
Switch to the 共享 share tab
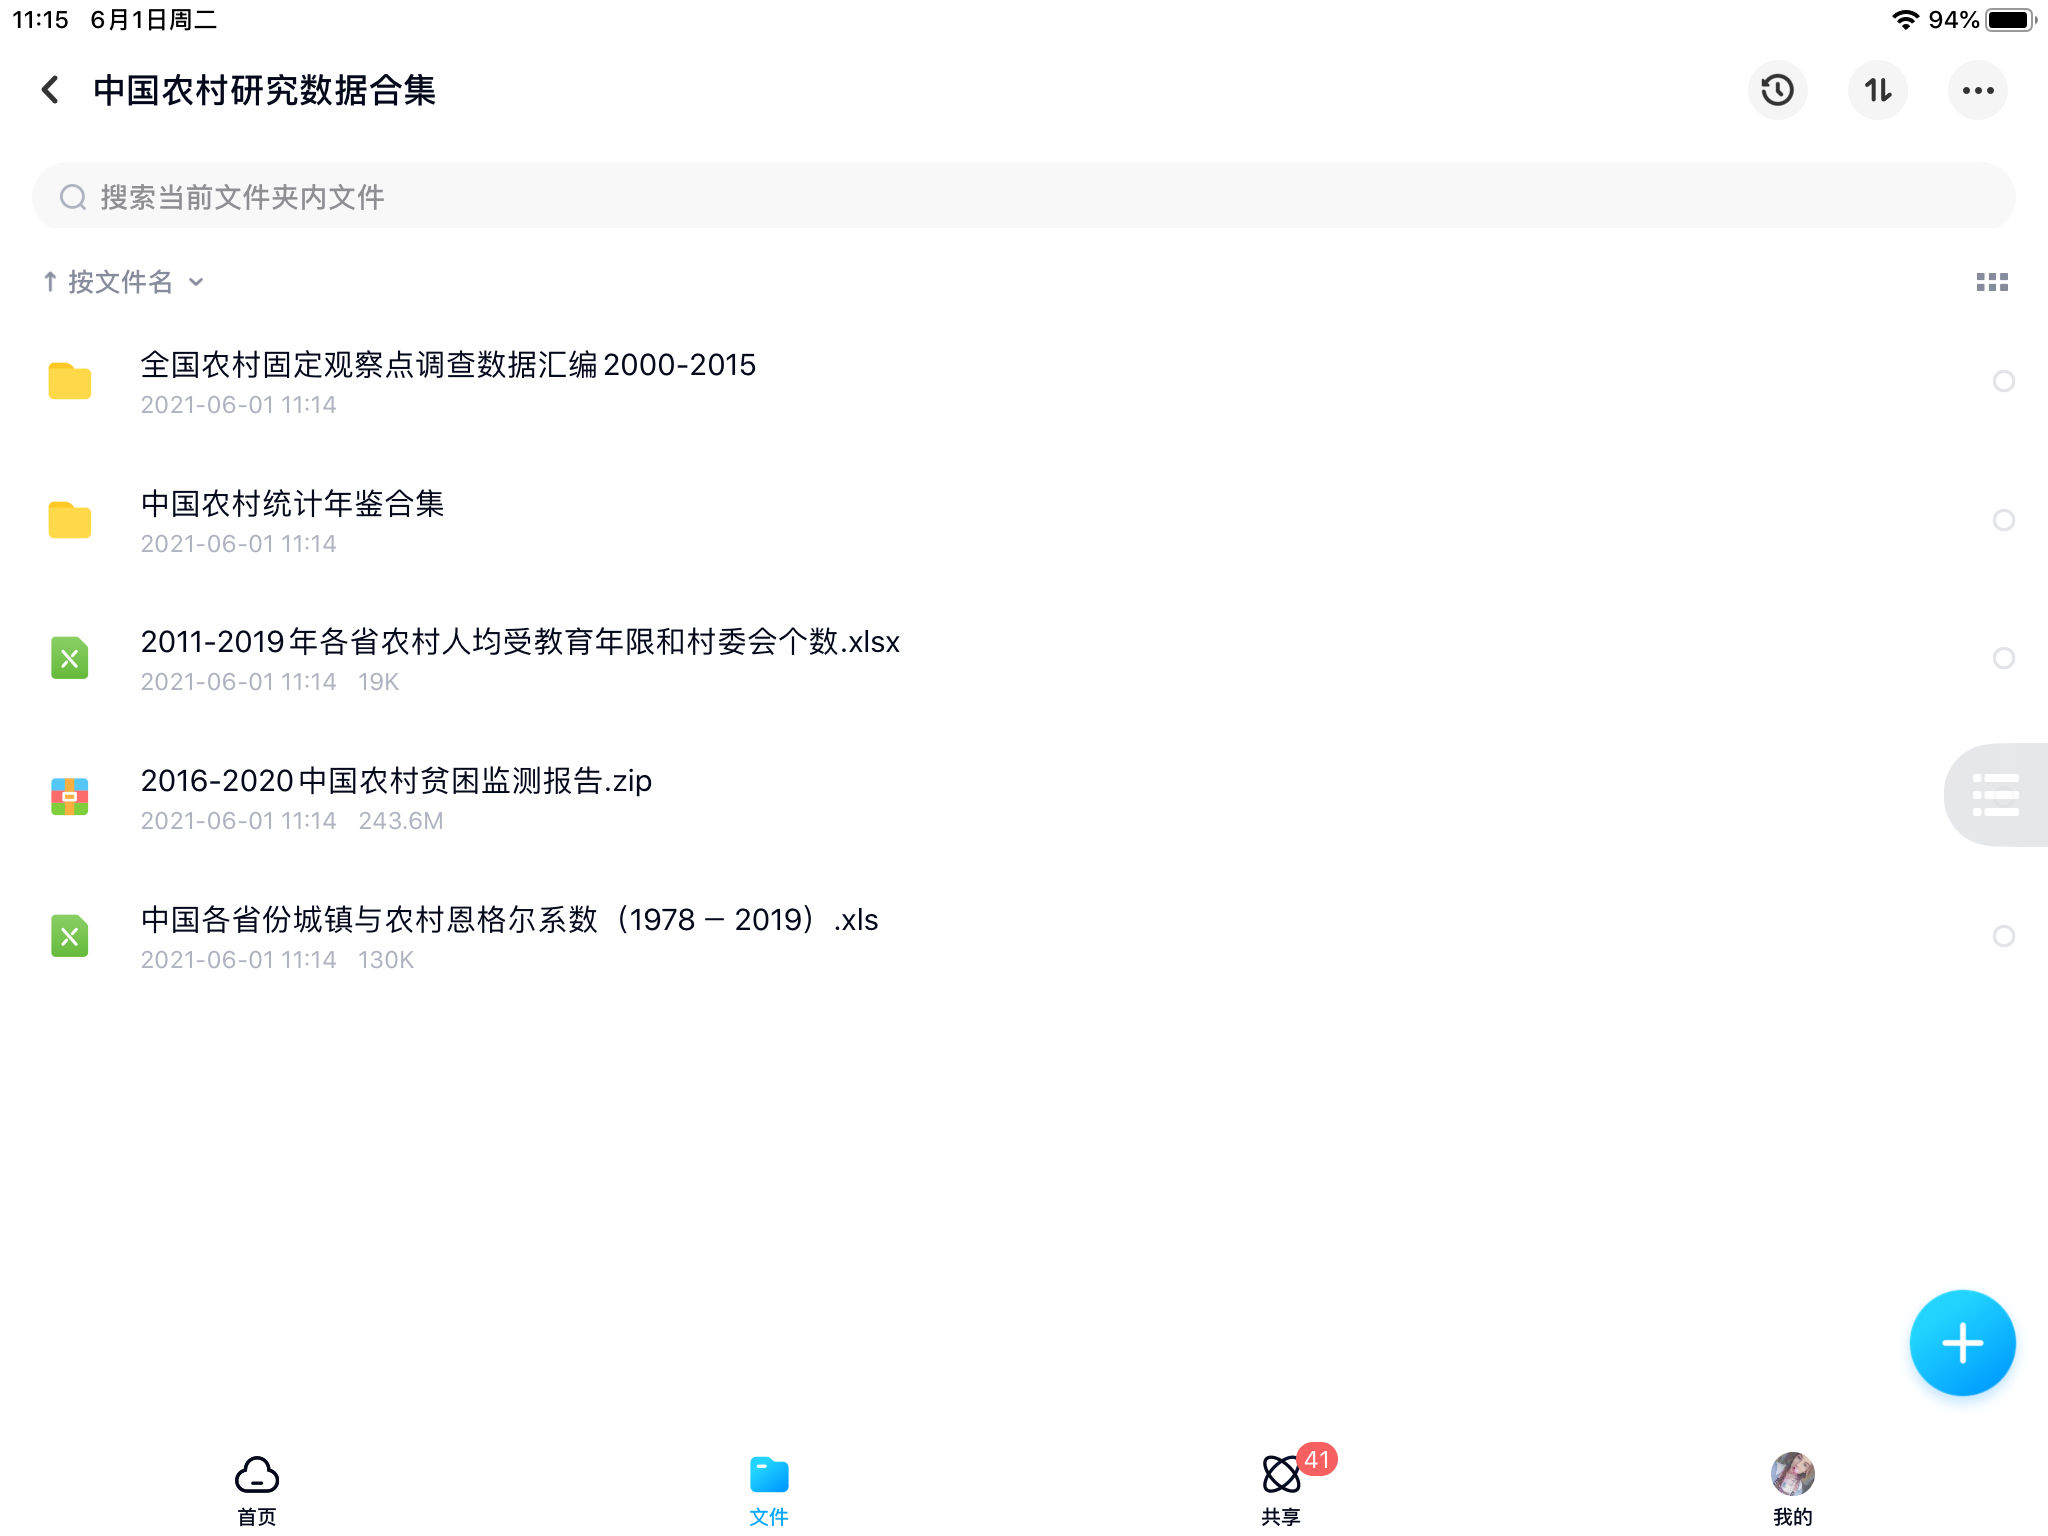(x=1280, y=1489)
